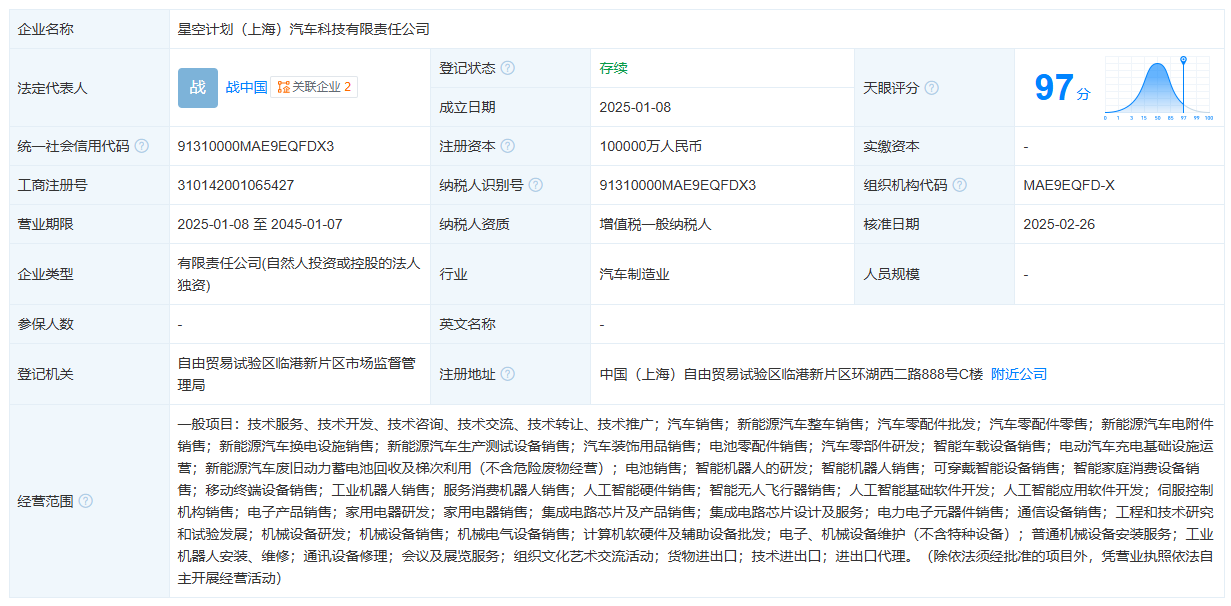Click the 英文名称 label
1231x606 pixels.
click(x=467, y=324)
